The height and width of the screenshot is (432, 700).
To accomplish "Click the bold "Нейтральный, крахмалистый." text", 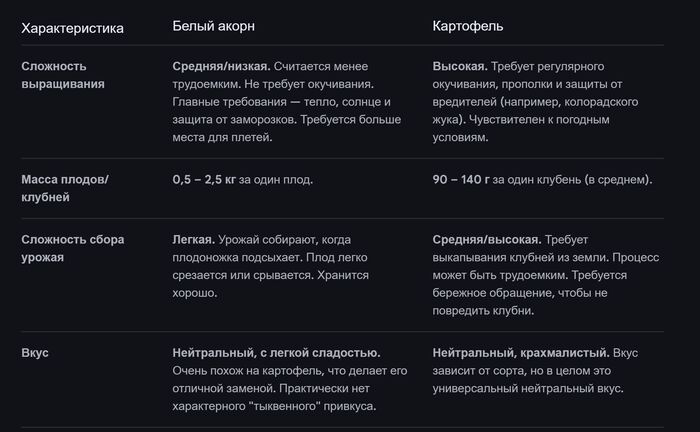I will point(521,353).
